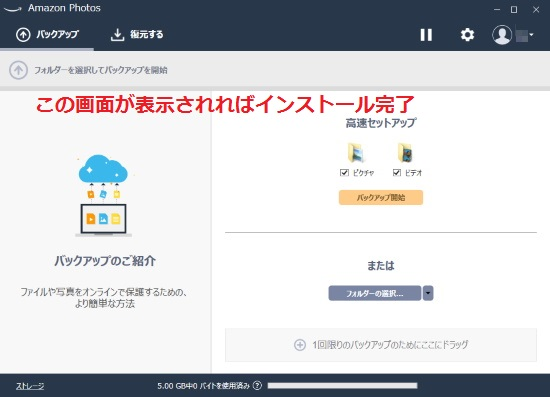Click the 高速セットアップ heading

381,123
